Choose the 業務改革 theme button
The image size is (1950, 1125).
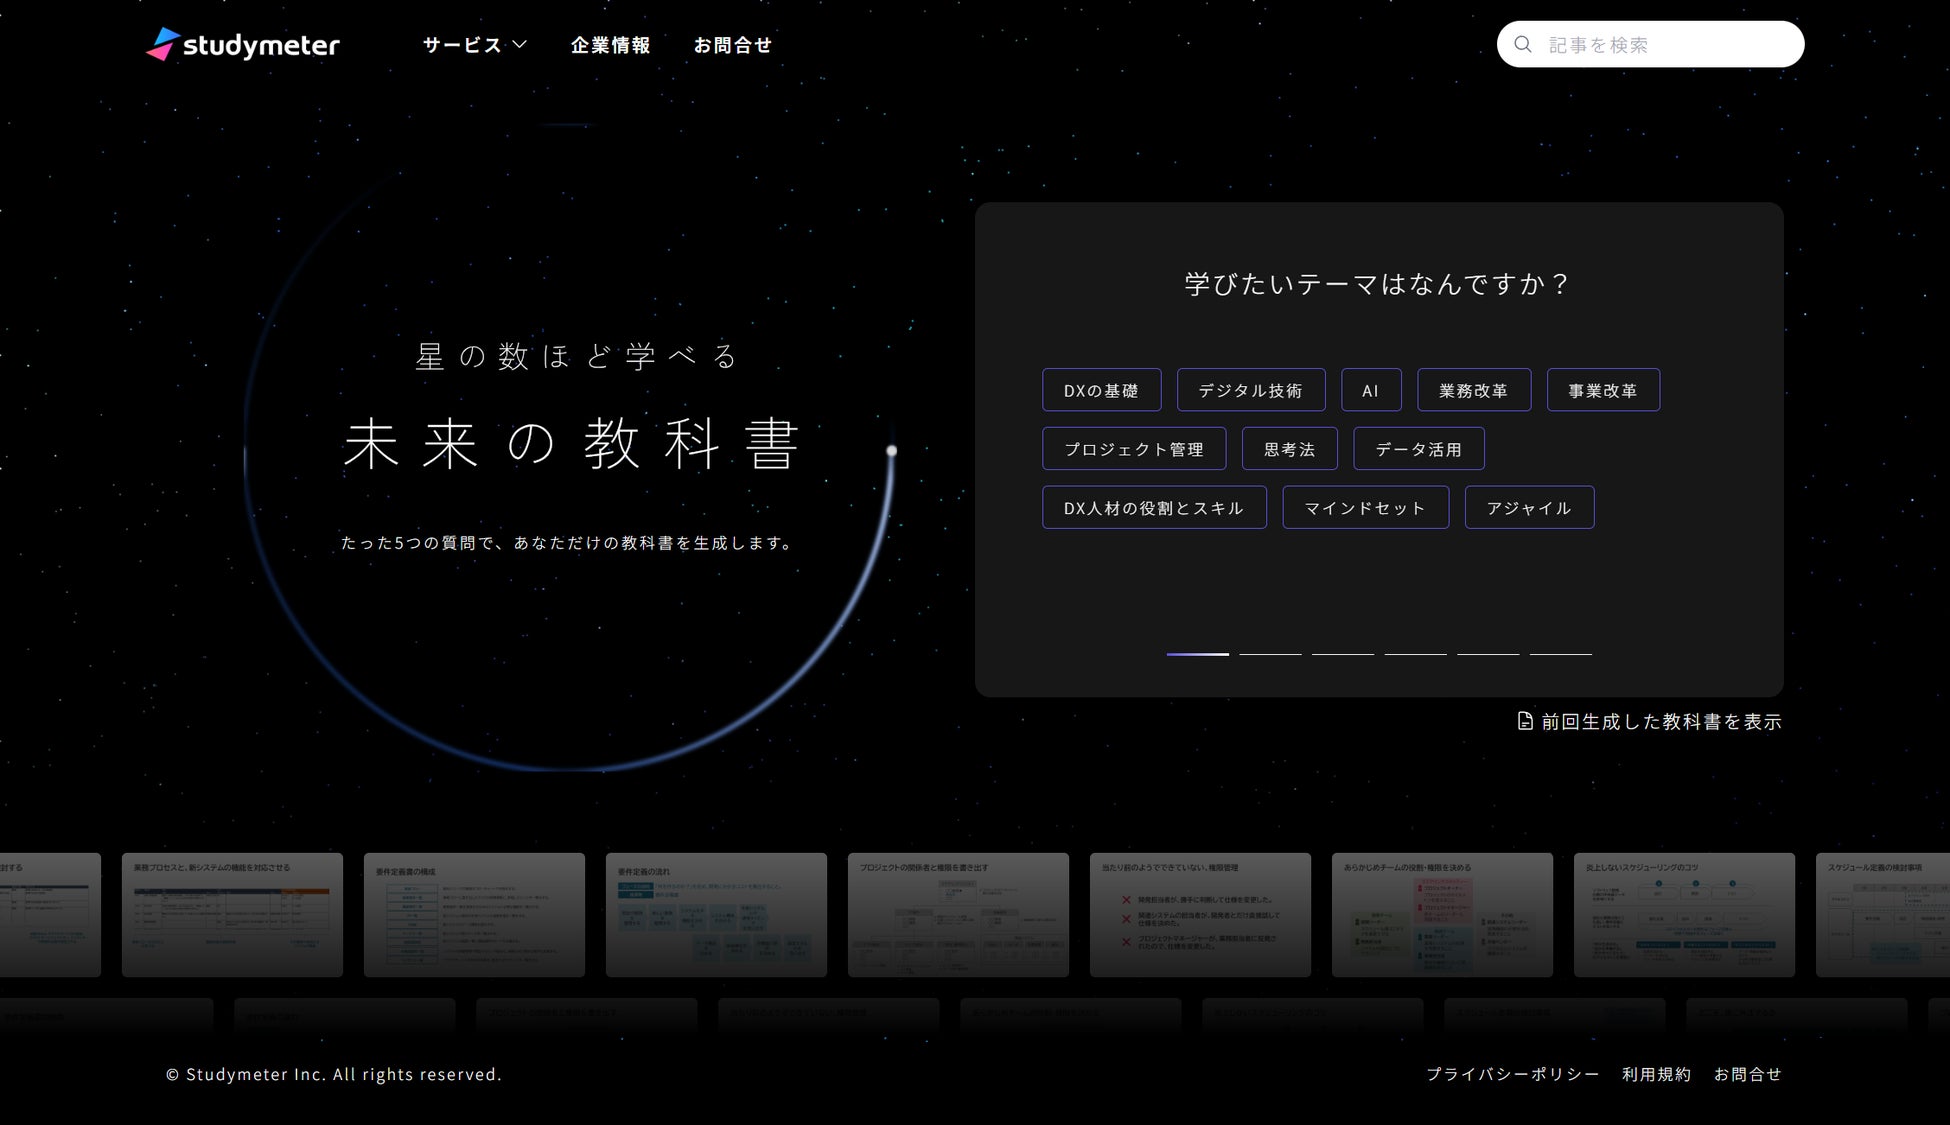(x=1473, y=390)
